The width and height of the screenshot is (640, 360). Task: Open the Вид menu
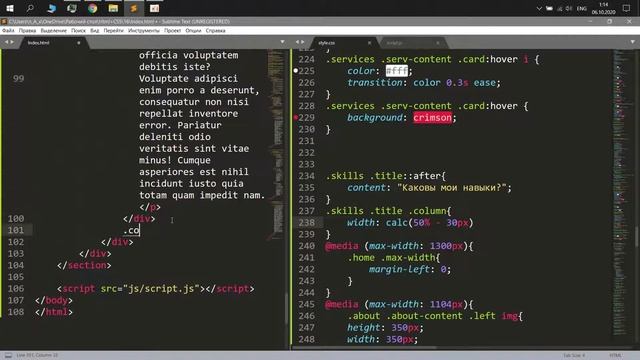pyautogui.click(x=95, y=31)
